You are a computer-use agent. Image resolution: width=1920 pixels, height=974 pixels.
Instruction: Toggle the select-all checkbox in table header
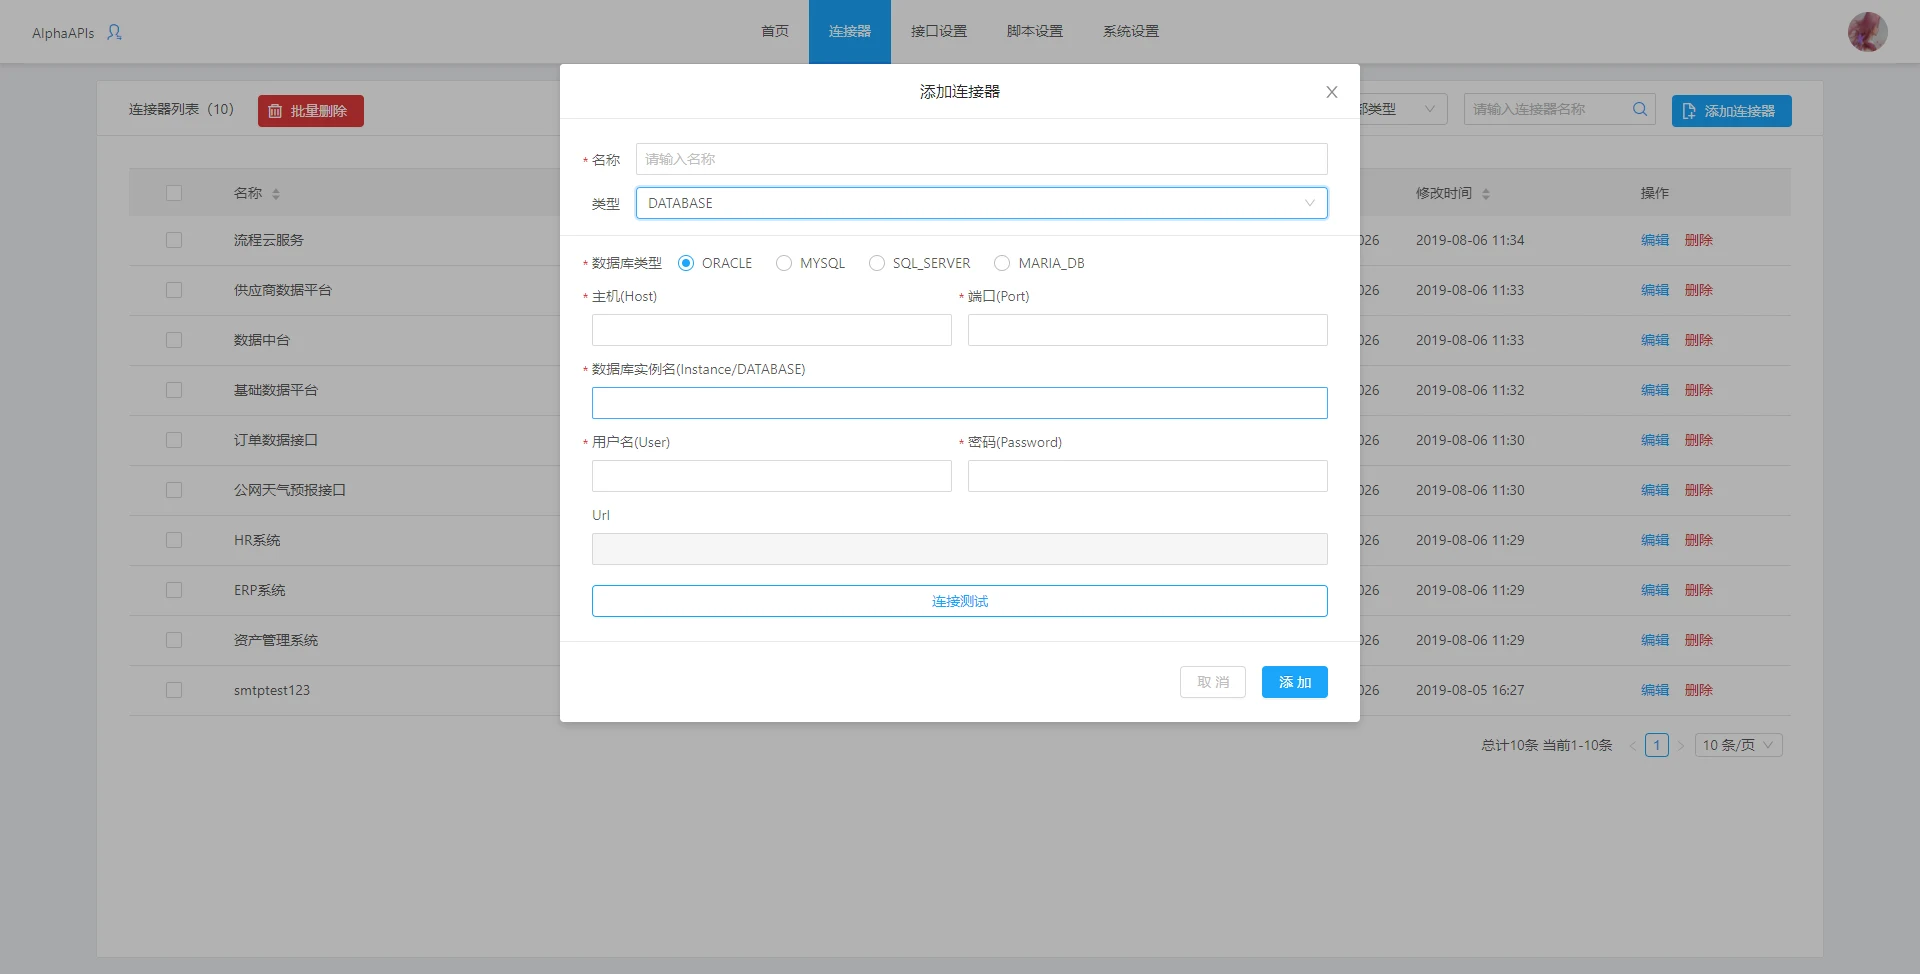pos(174,193)
